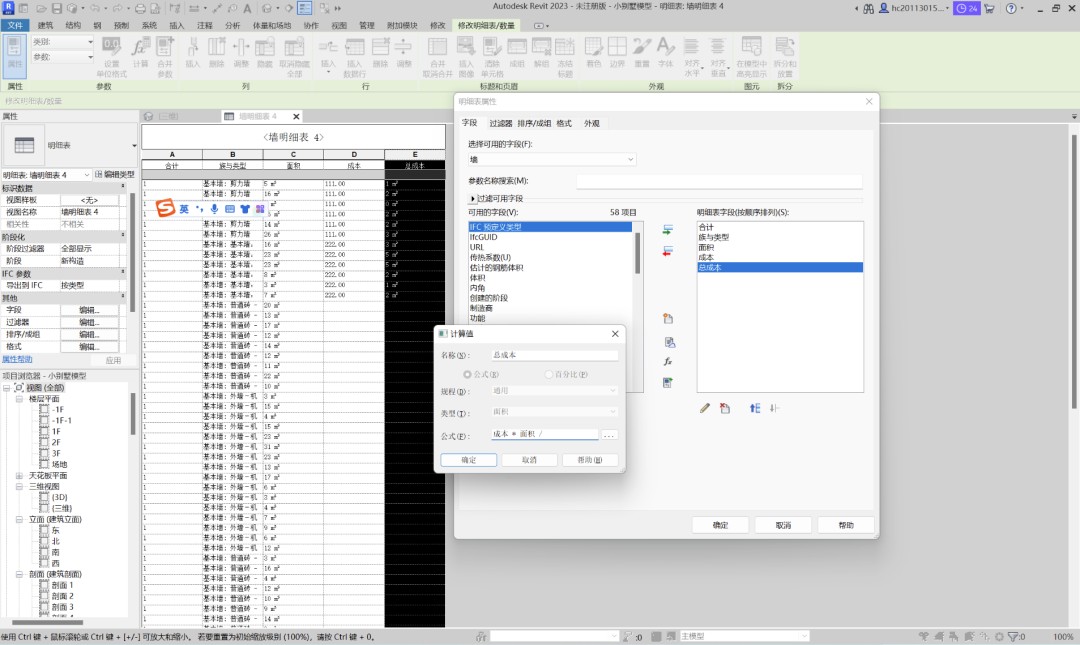Collapse the 立面 (建筑立面) tree node
This screenshot has height=645, width=1080.
19,519
